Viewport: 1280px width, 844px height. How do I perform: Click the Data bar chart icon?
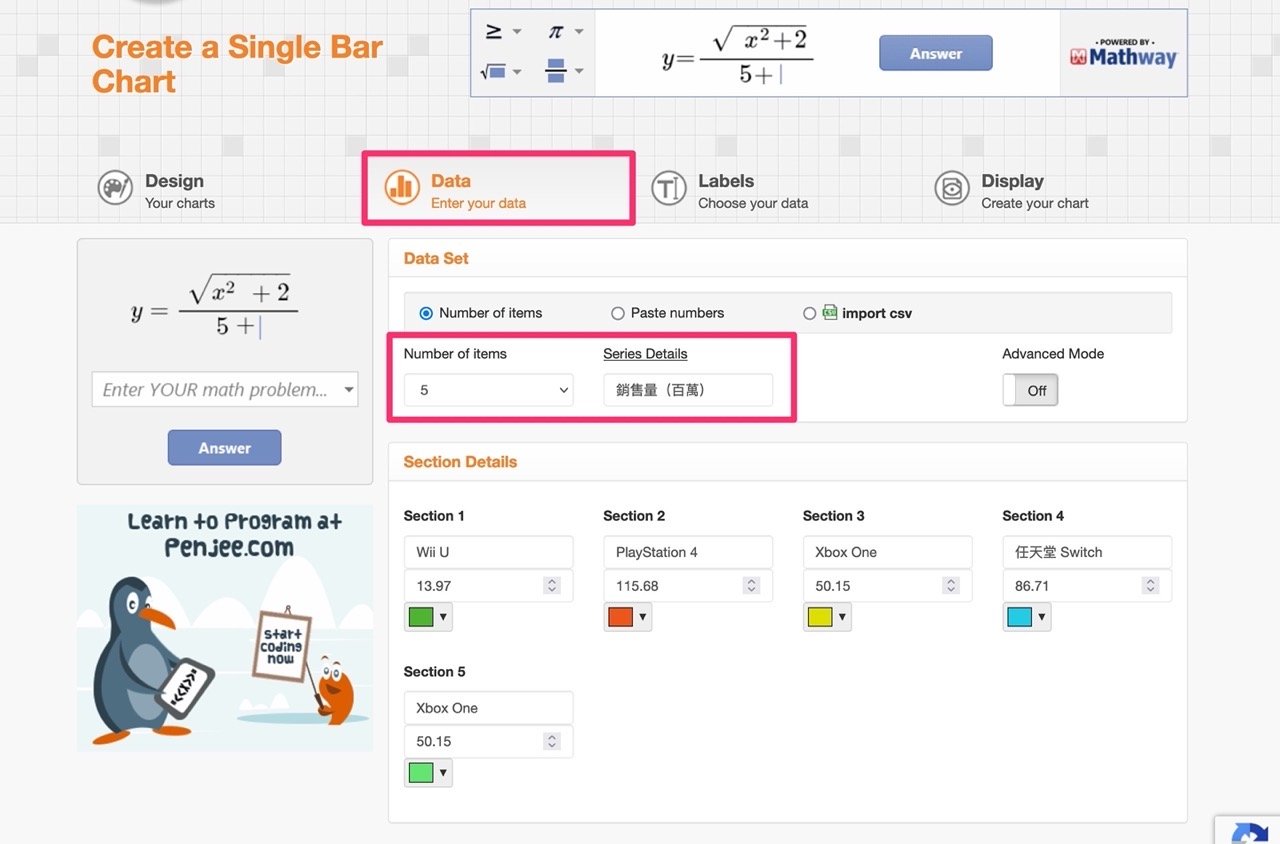click(x=402, y=187)
